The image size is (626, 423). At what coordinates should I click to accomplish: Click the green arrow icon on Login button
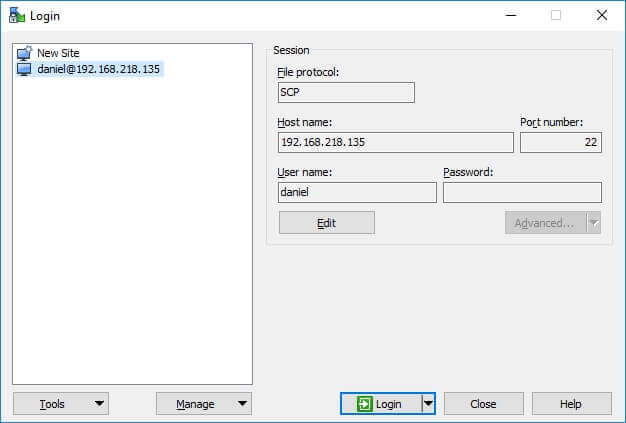pos(365,404)
